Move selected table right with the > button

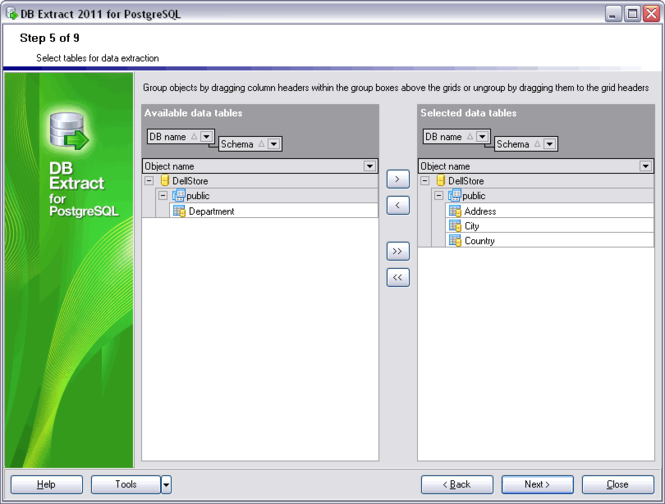[398, 179]
